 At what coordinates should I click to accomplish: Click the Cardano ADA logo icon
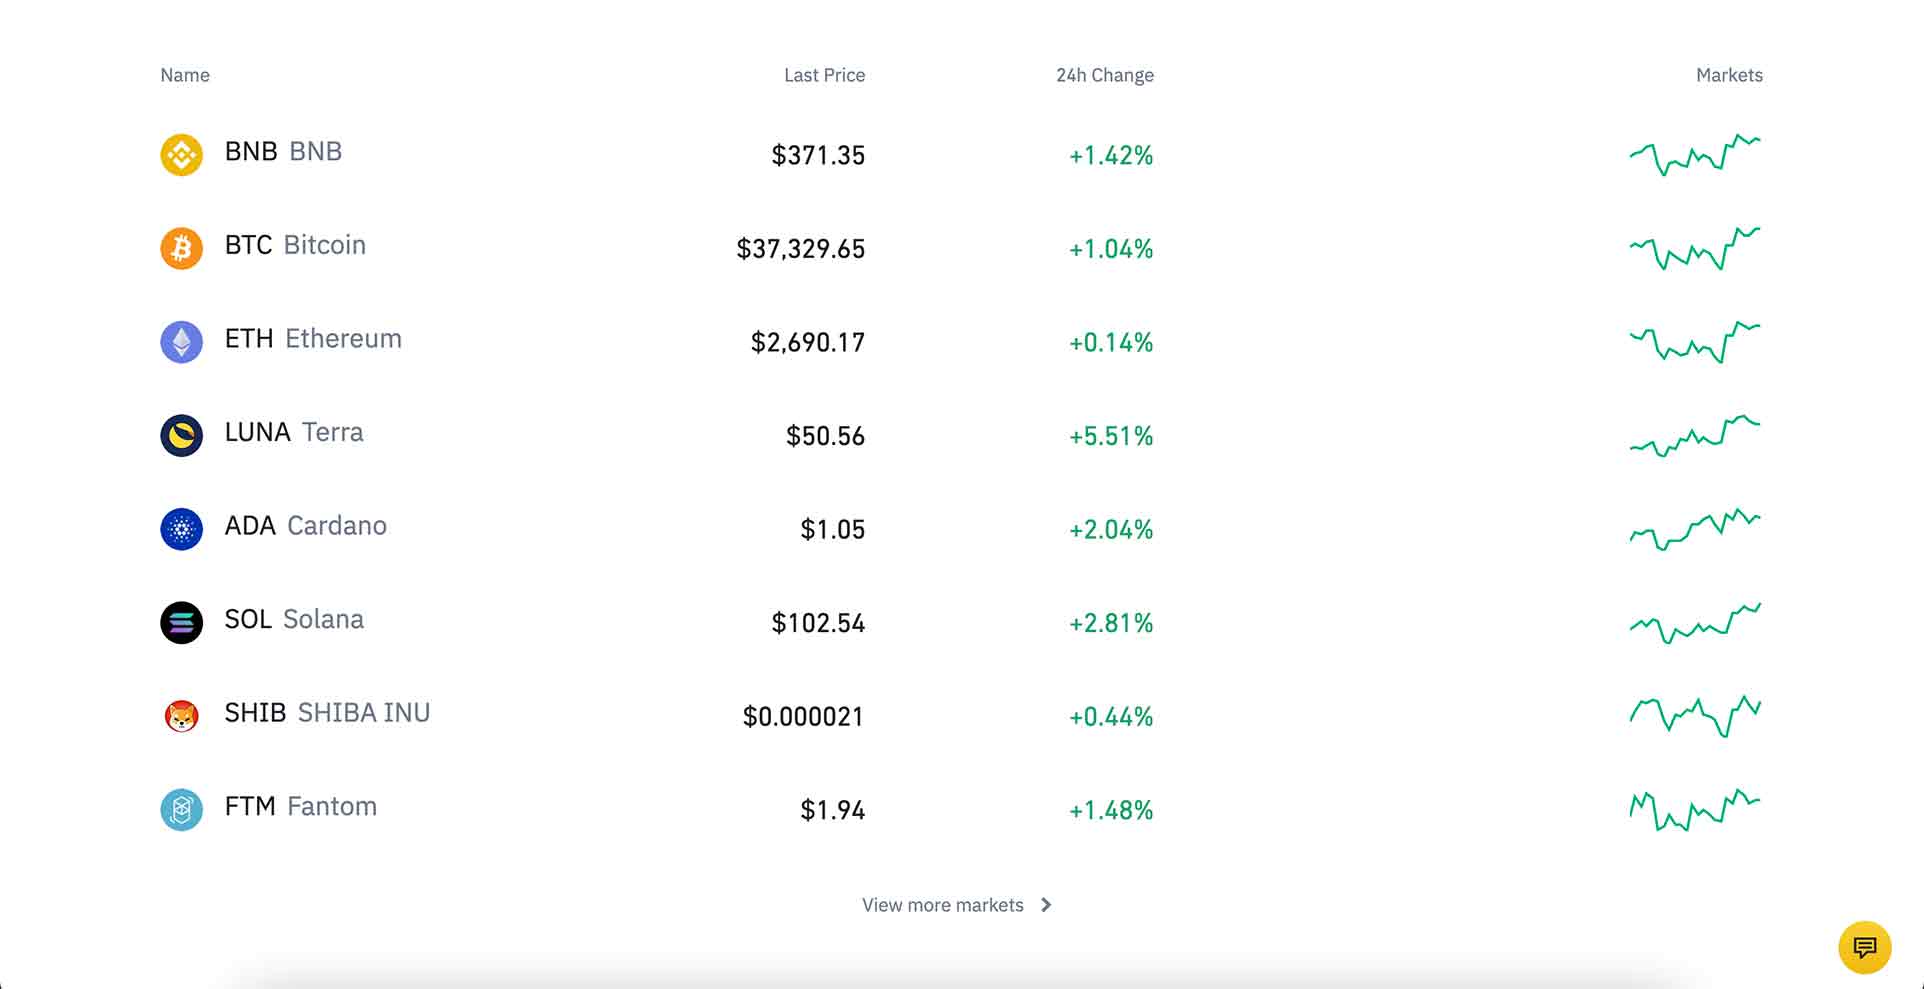[x=181, y=529]
